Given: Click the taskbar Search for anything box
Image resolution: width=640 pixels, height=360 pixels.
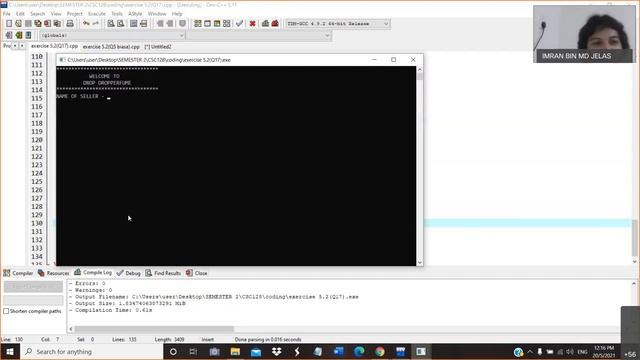Looking at the screenshot, I should [91, 351].
